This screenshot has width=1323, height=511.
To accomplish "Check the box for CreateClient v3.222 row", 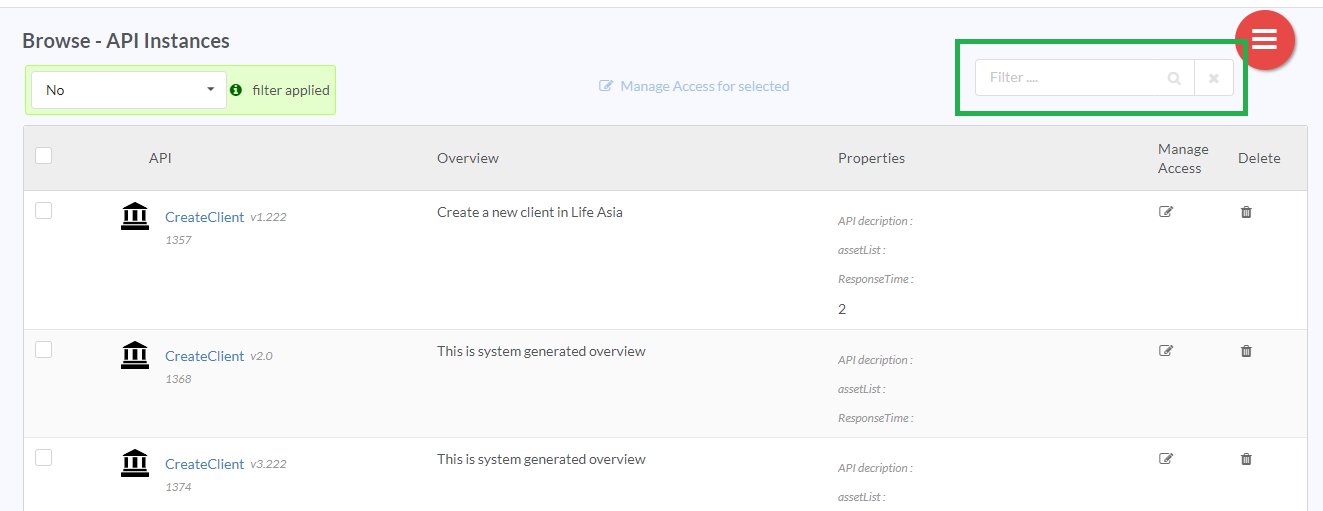I will pyautogui.click(x=43, y=457).
